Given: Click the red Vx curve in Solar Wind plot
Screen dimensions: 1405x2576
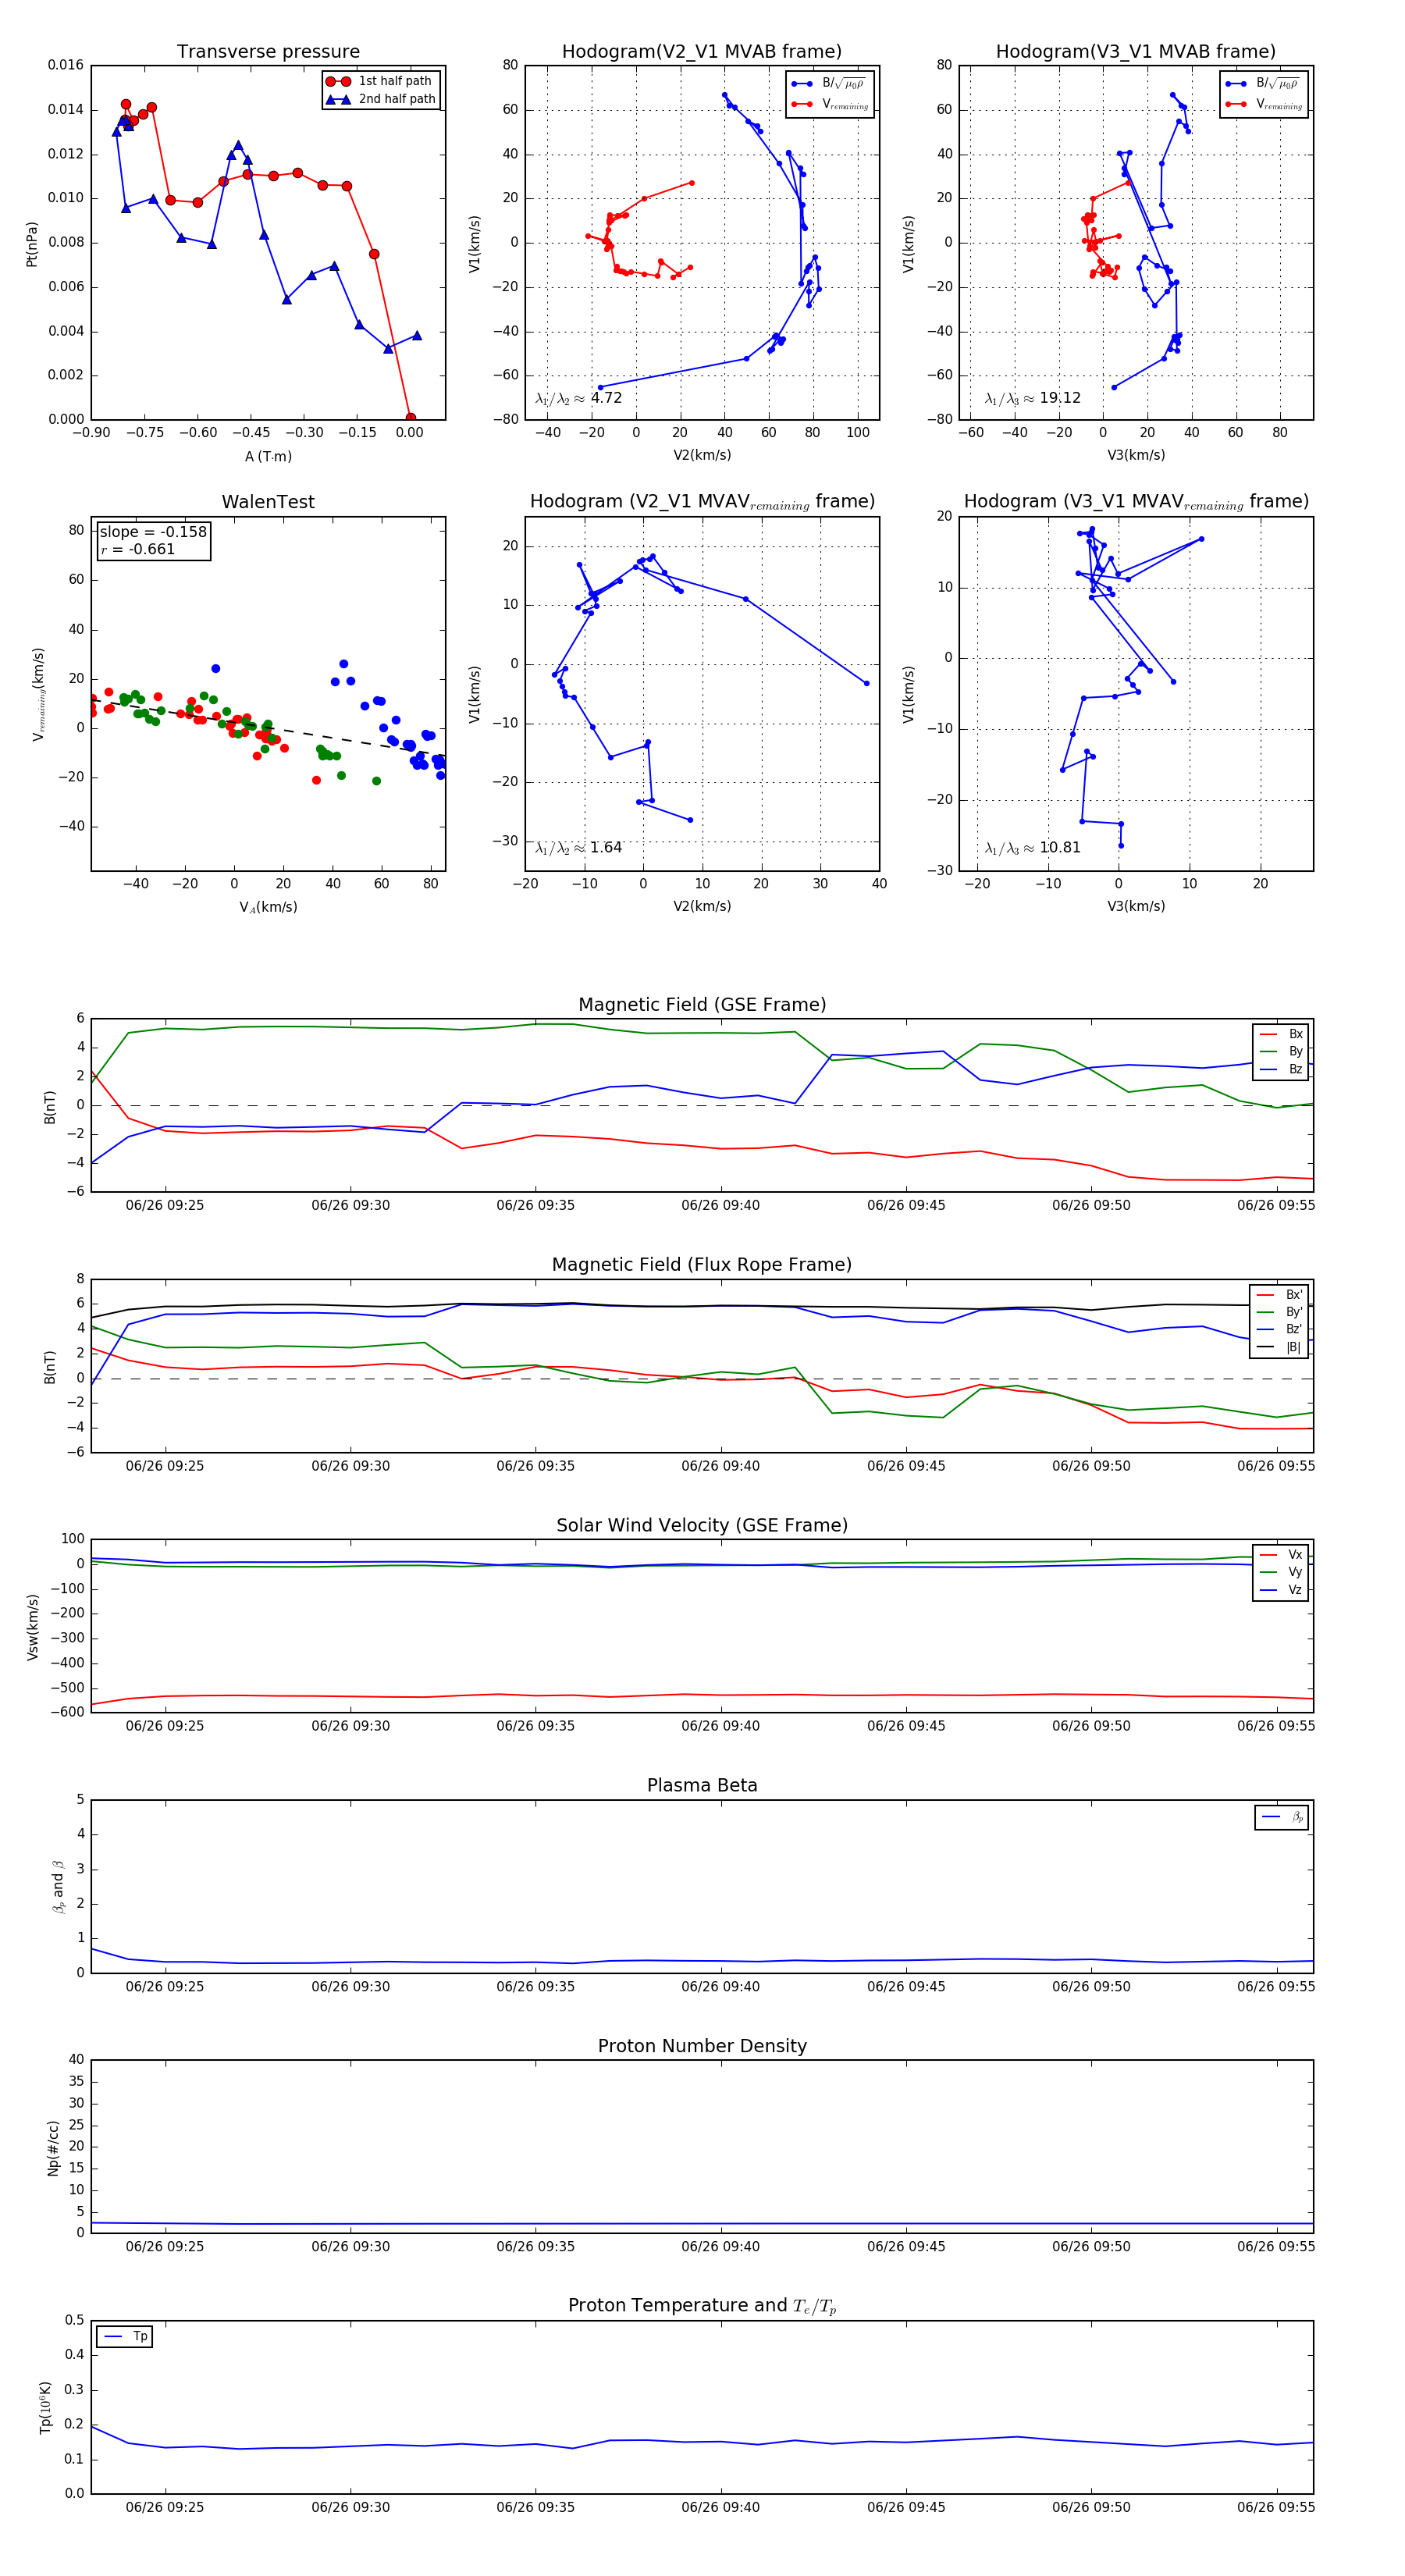Looking at the screenshot, I should (x=700, y=1695).
